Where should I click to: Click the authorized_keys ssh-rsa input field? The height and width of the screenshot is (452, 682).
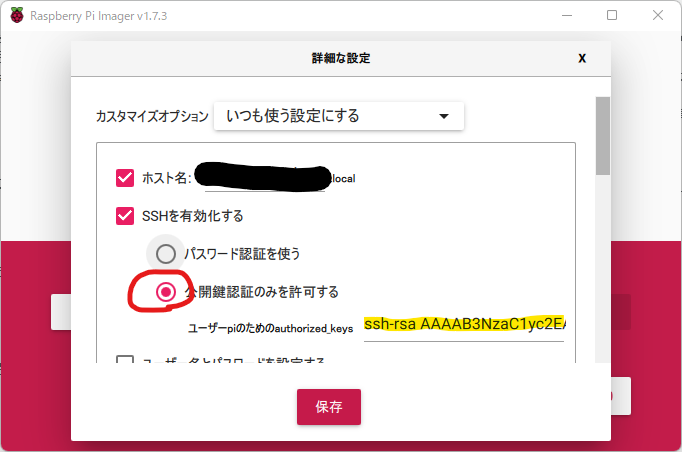464,326
